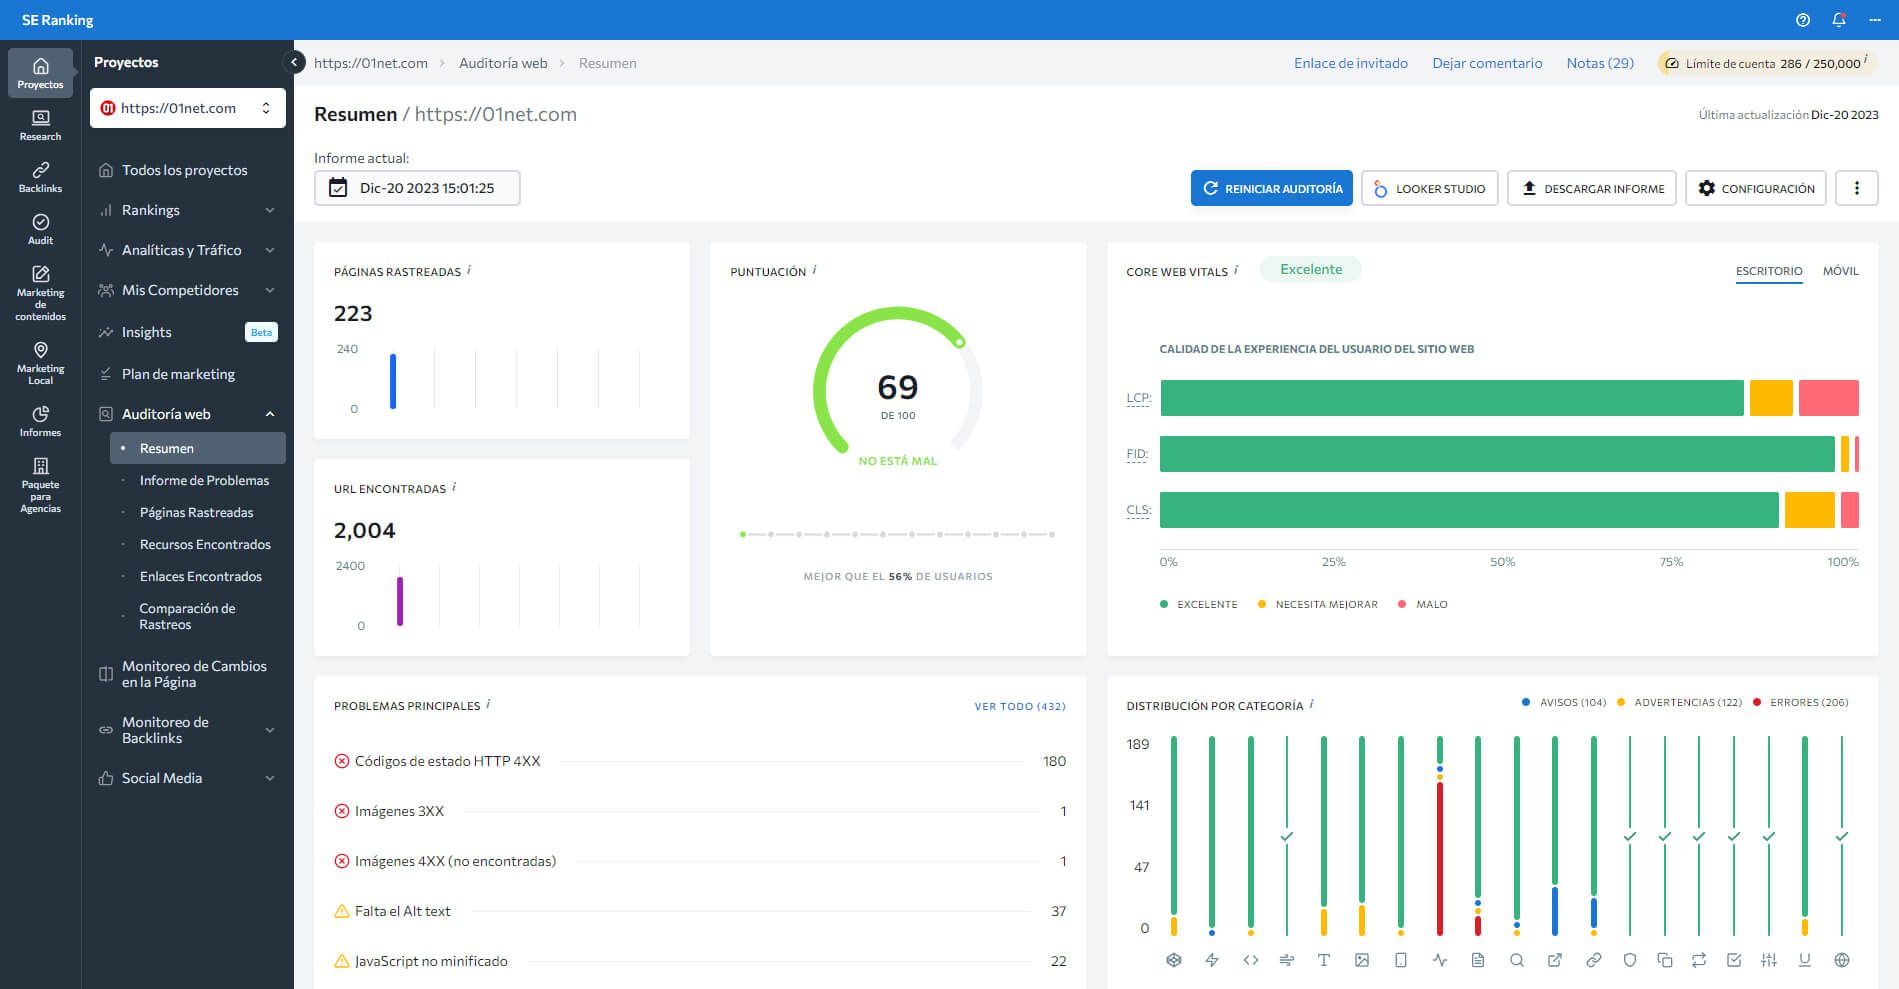1899x989 pixels.
Task: Open the Informe actual date dropdown
Action: tap(417, 188)
